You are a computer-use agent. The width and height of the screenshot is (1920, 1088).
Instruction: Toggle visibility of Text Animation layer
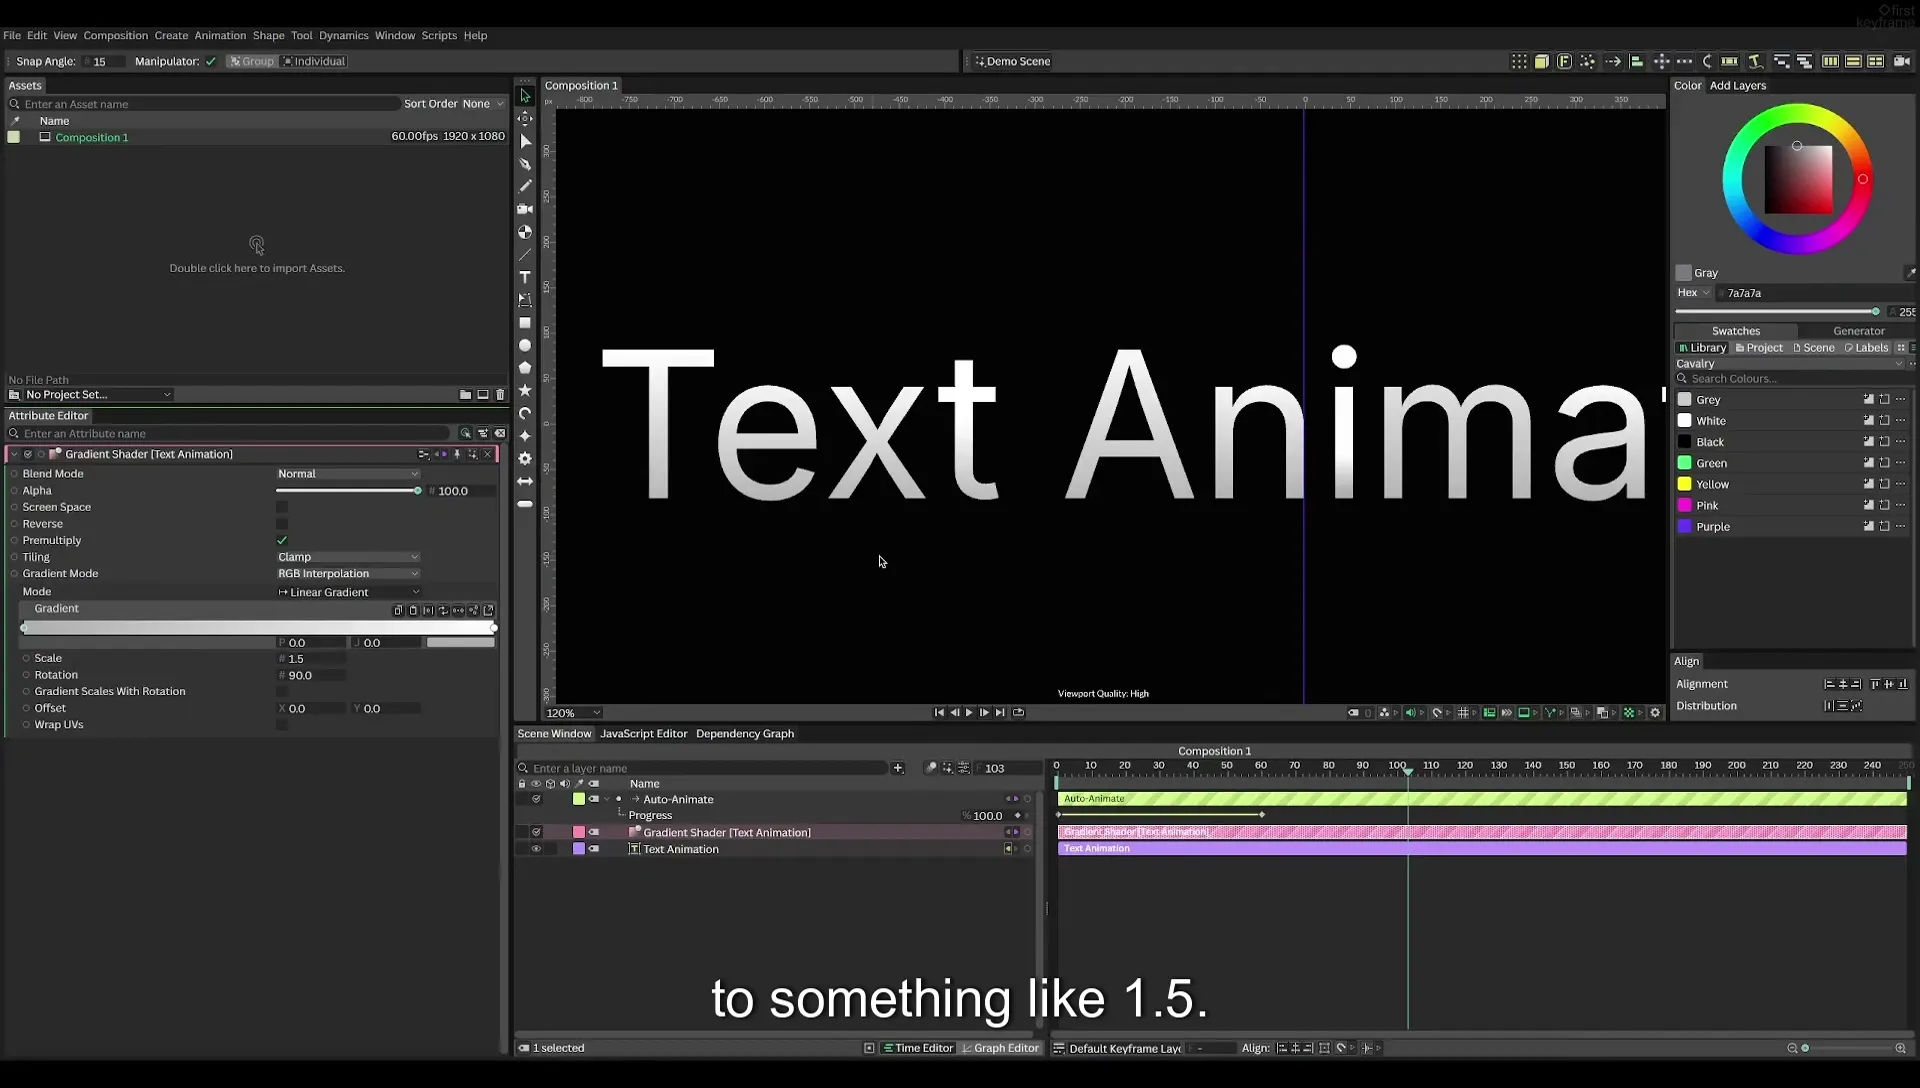tap(536, 849)
